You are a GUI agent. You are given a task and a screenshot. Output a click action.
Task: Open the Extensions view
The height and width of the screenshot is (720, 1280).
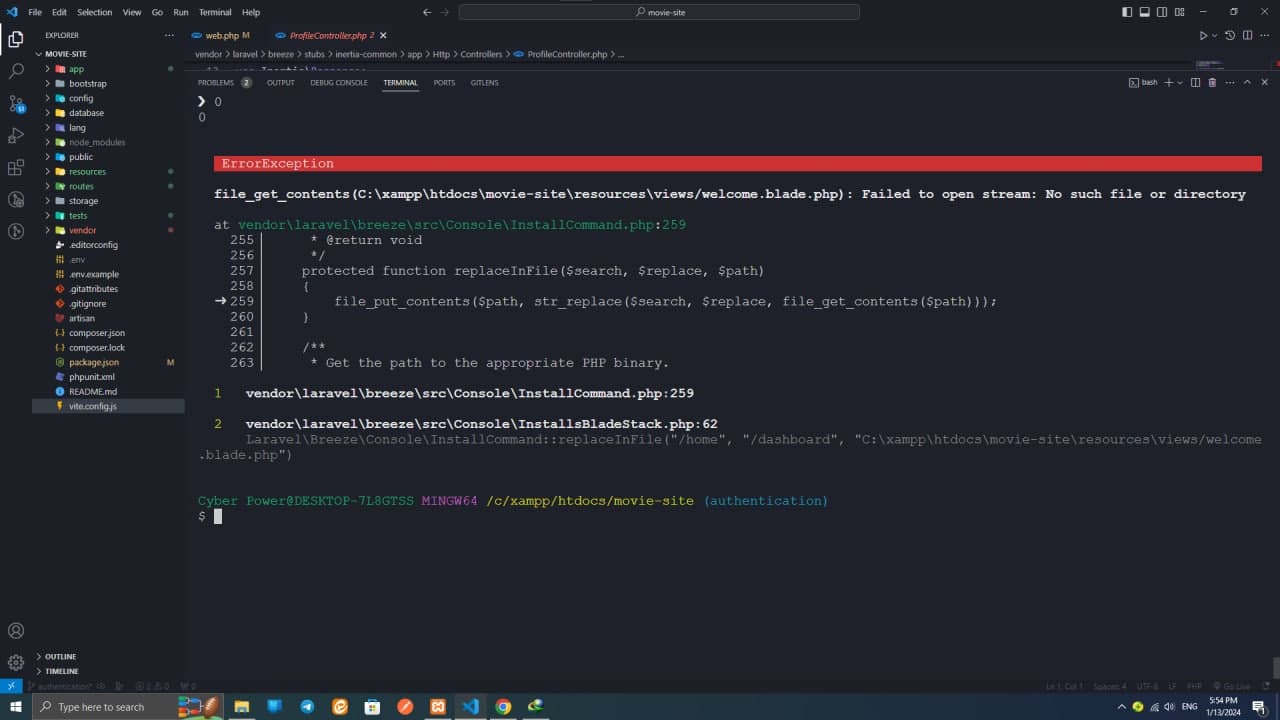(x=16, y=167)
